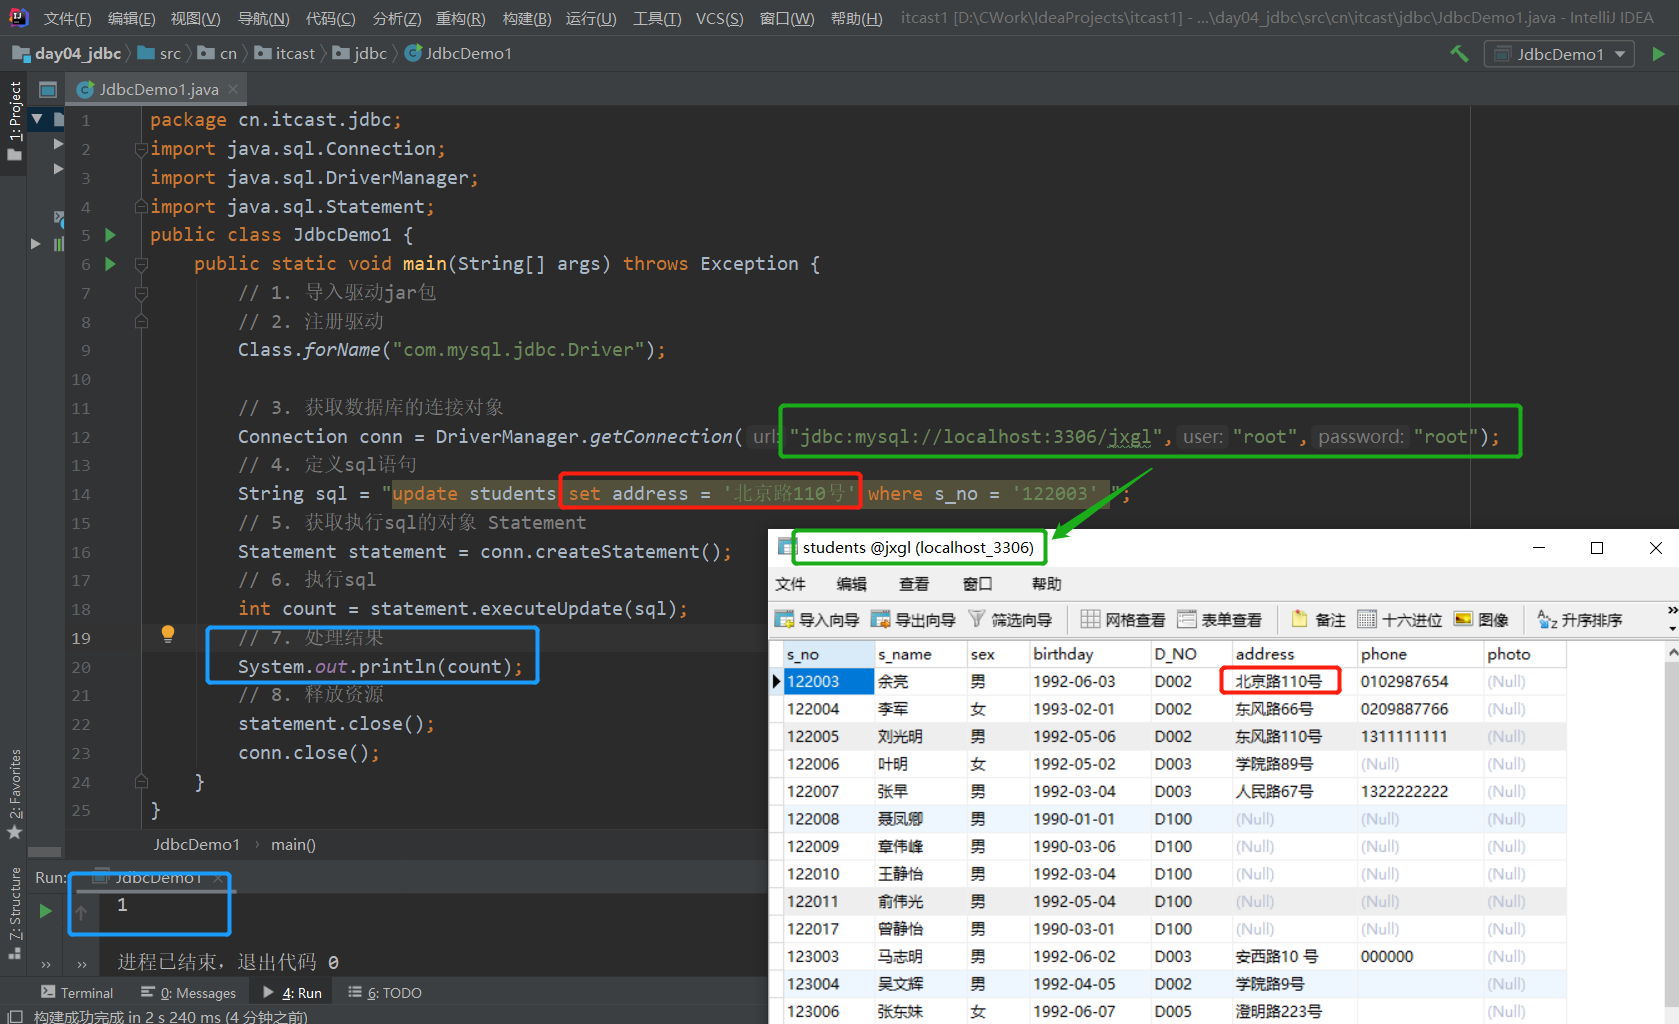Screen dimensions: 1679x1024
Task: Open the 2: Favorites side panel
Action: click(x=14, y=793)
